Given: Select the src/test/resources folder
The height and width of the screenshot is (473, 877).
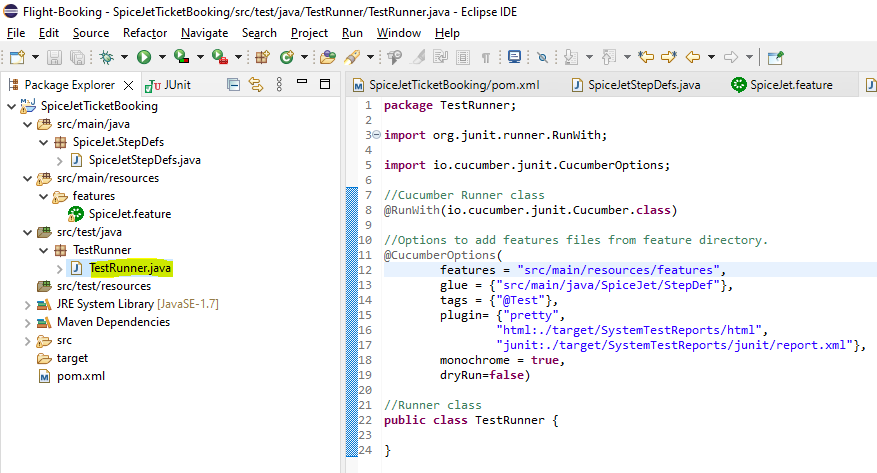Looking at the screenshot, I should [103, 286].
